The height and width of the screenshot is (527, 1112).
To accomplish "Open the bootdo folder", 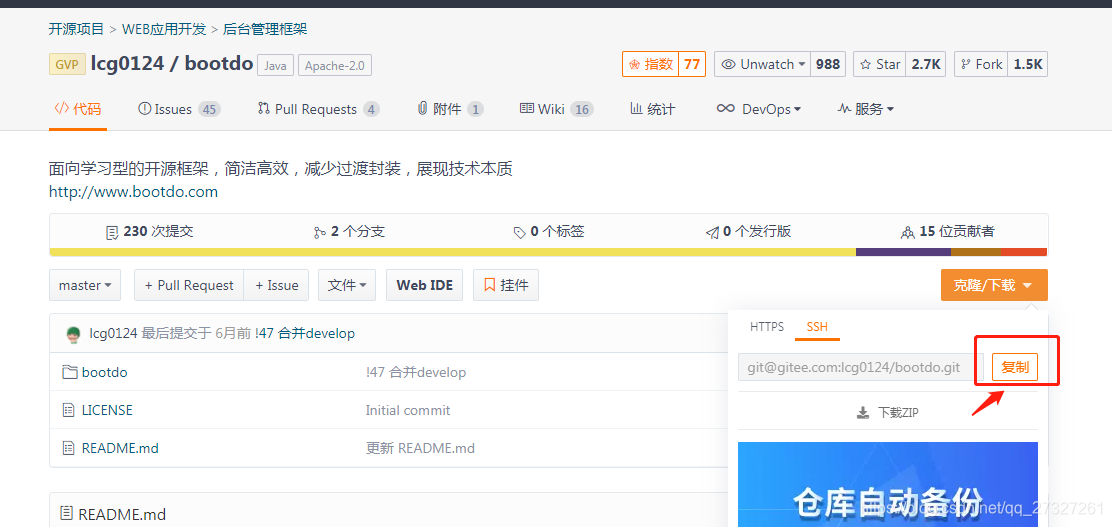I will point(104,372).
